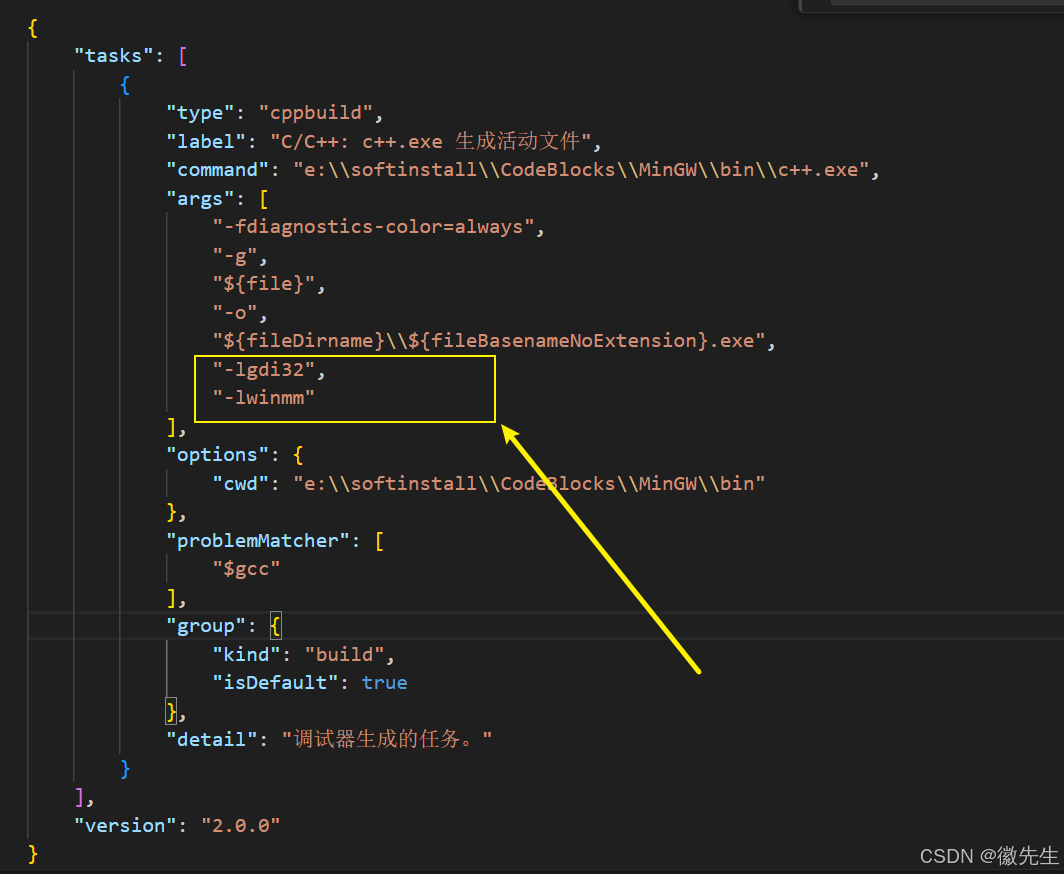Click the "-o" argument

pos(235,313)
